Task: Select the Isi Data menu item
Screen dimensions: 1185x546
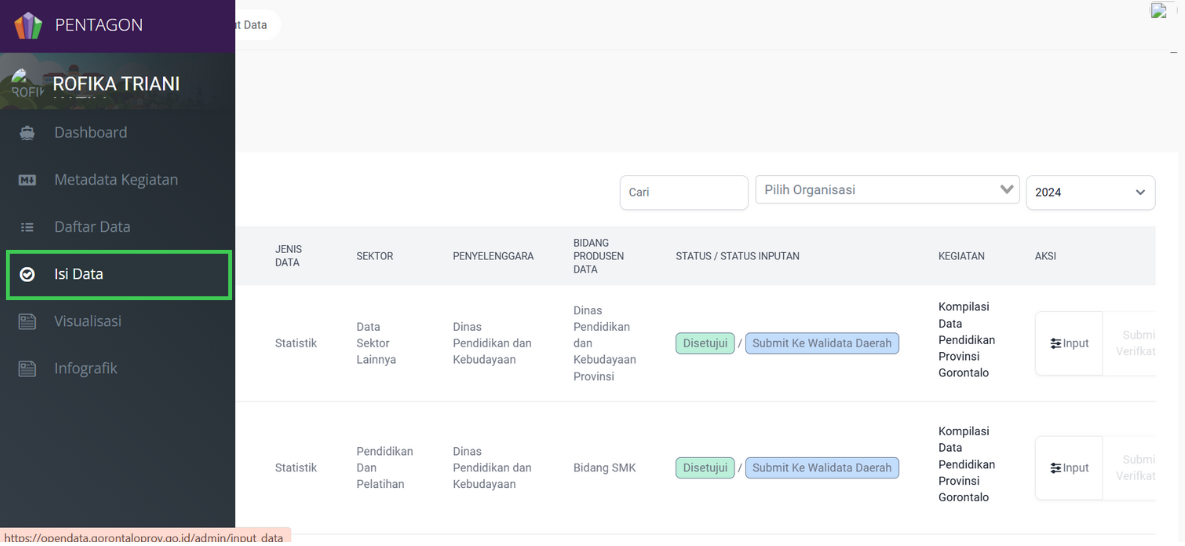Action: coord(117,275)
